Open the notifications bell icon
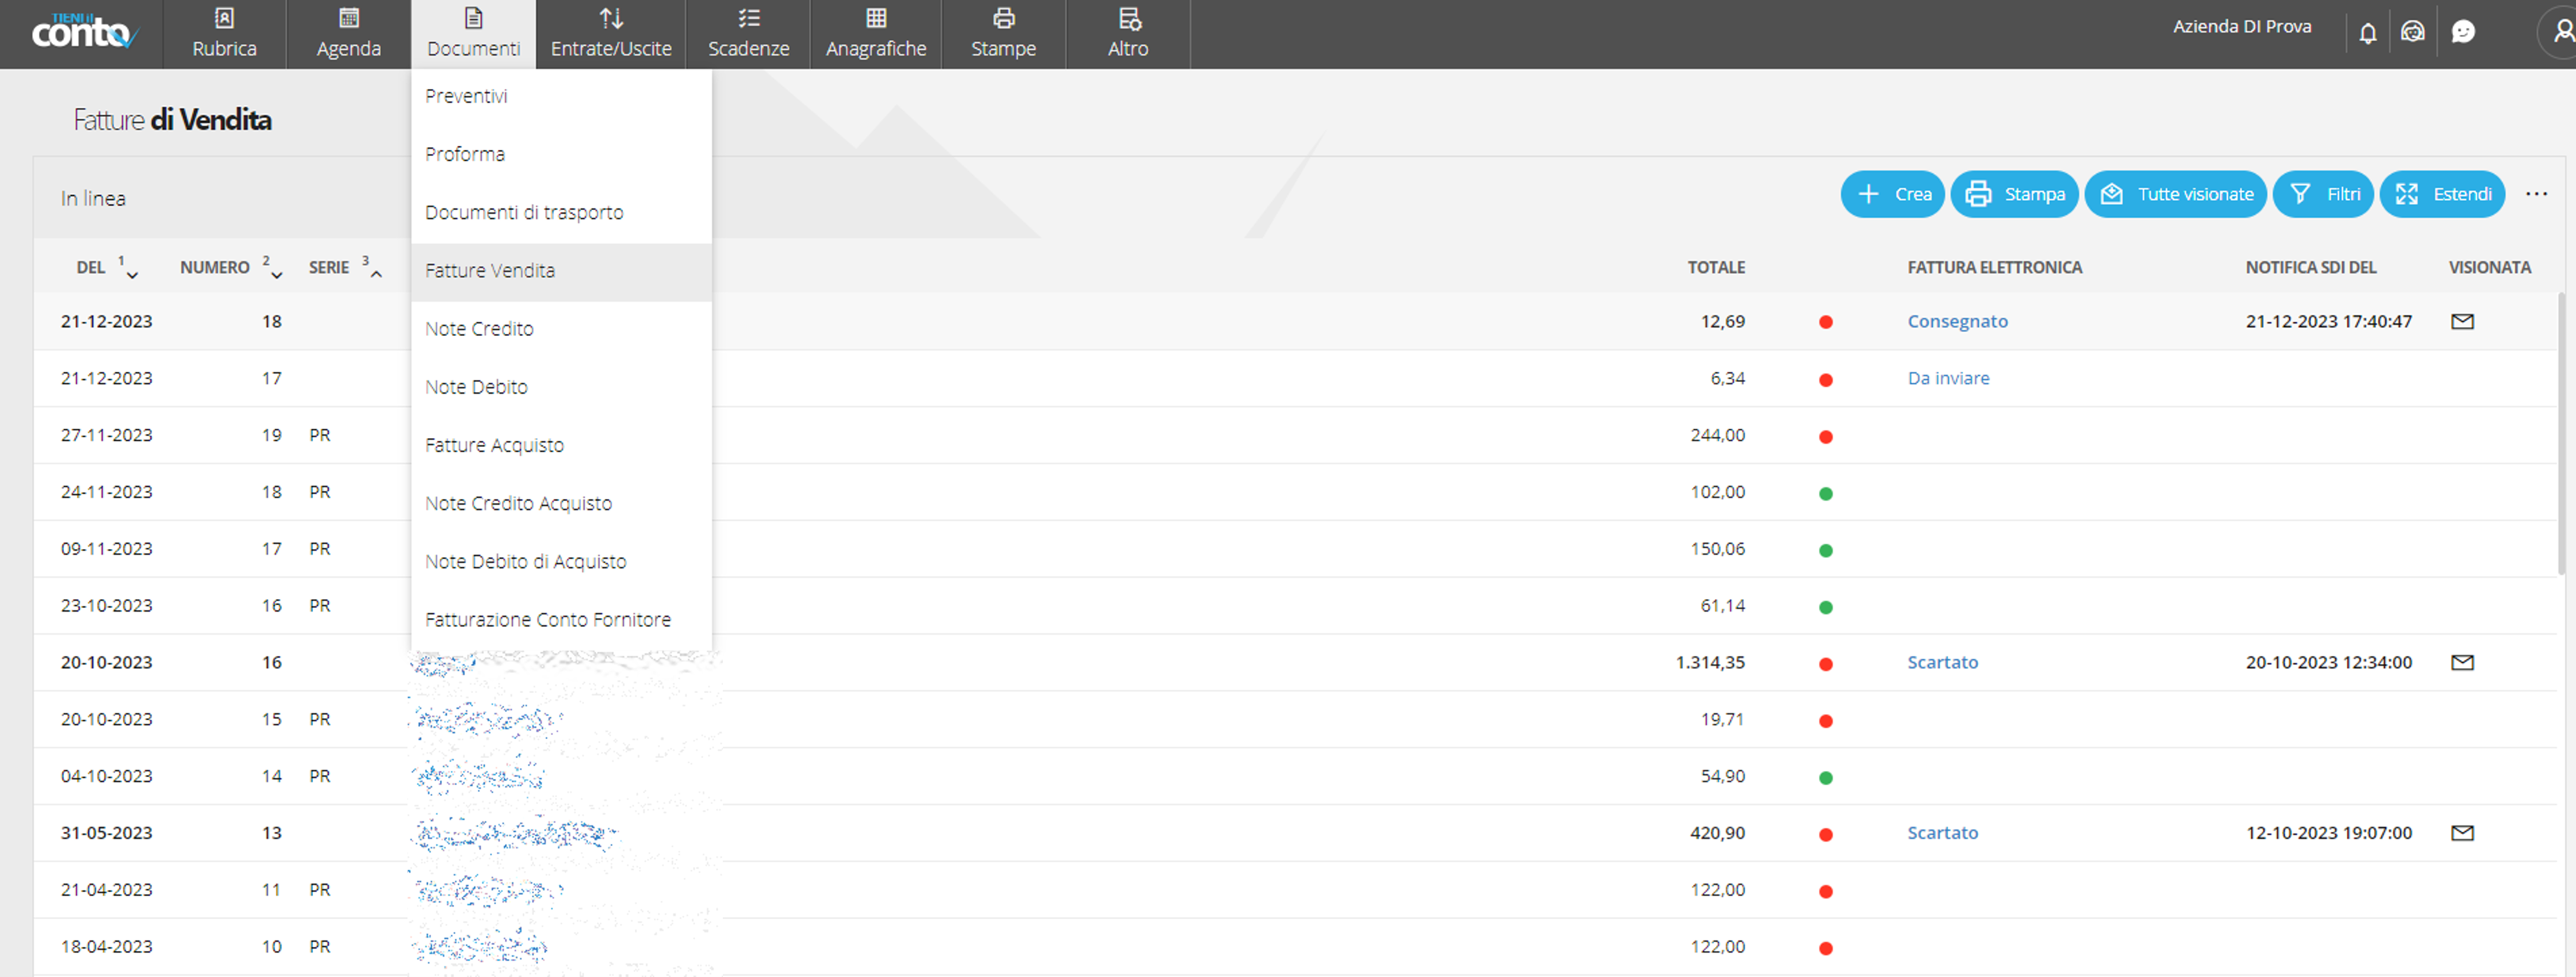The width and height of the screenshot is (2576, 977). (2367, 33)
